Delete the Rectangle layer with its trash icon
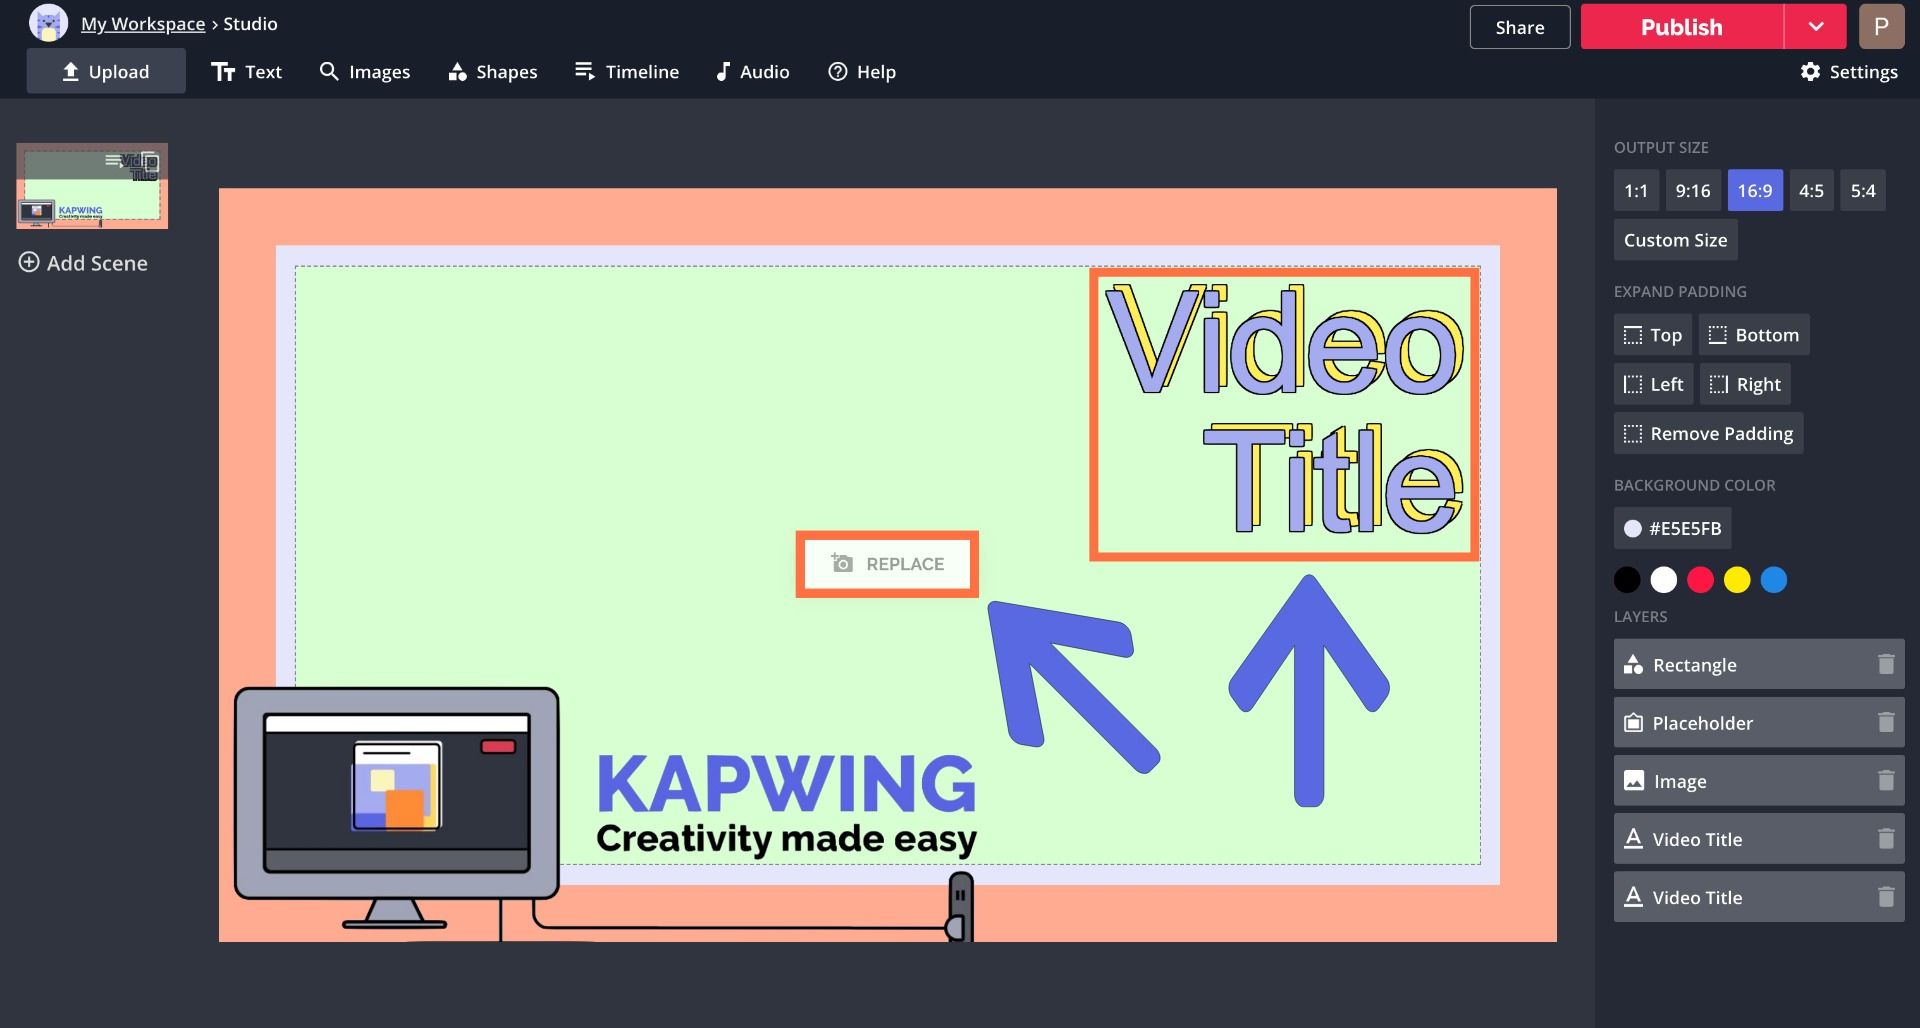 1886,664
